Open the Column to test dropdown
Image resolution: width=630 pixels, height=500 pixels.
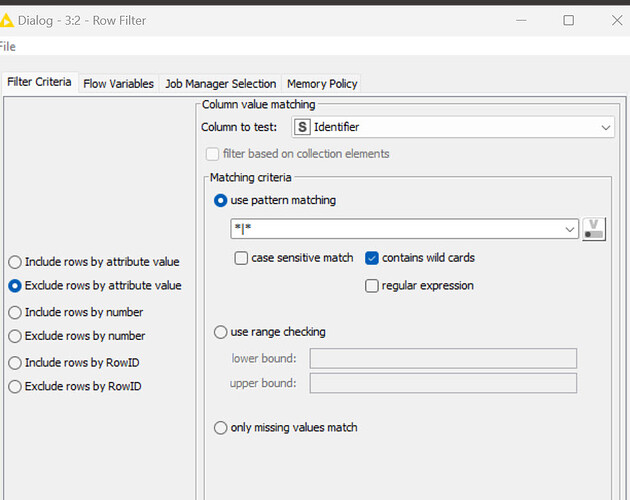(453, 127)
